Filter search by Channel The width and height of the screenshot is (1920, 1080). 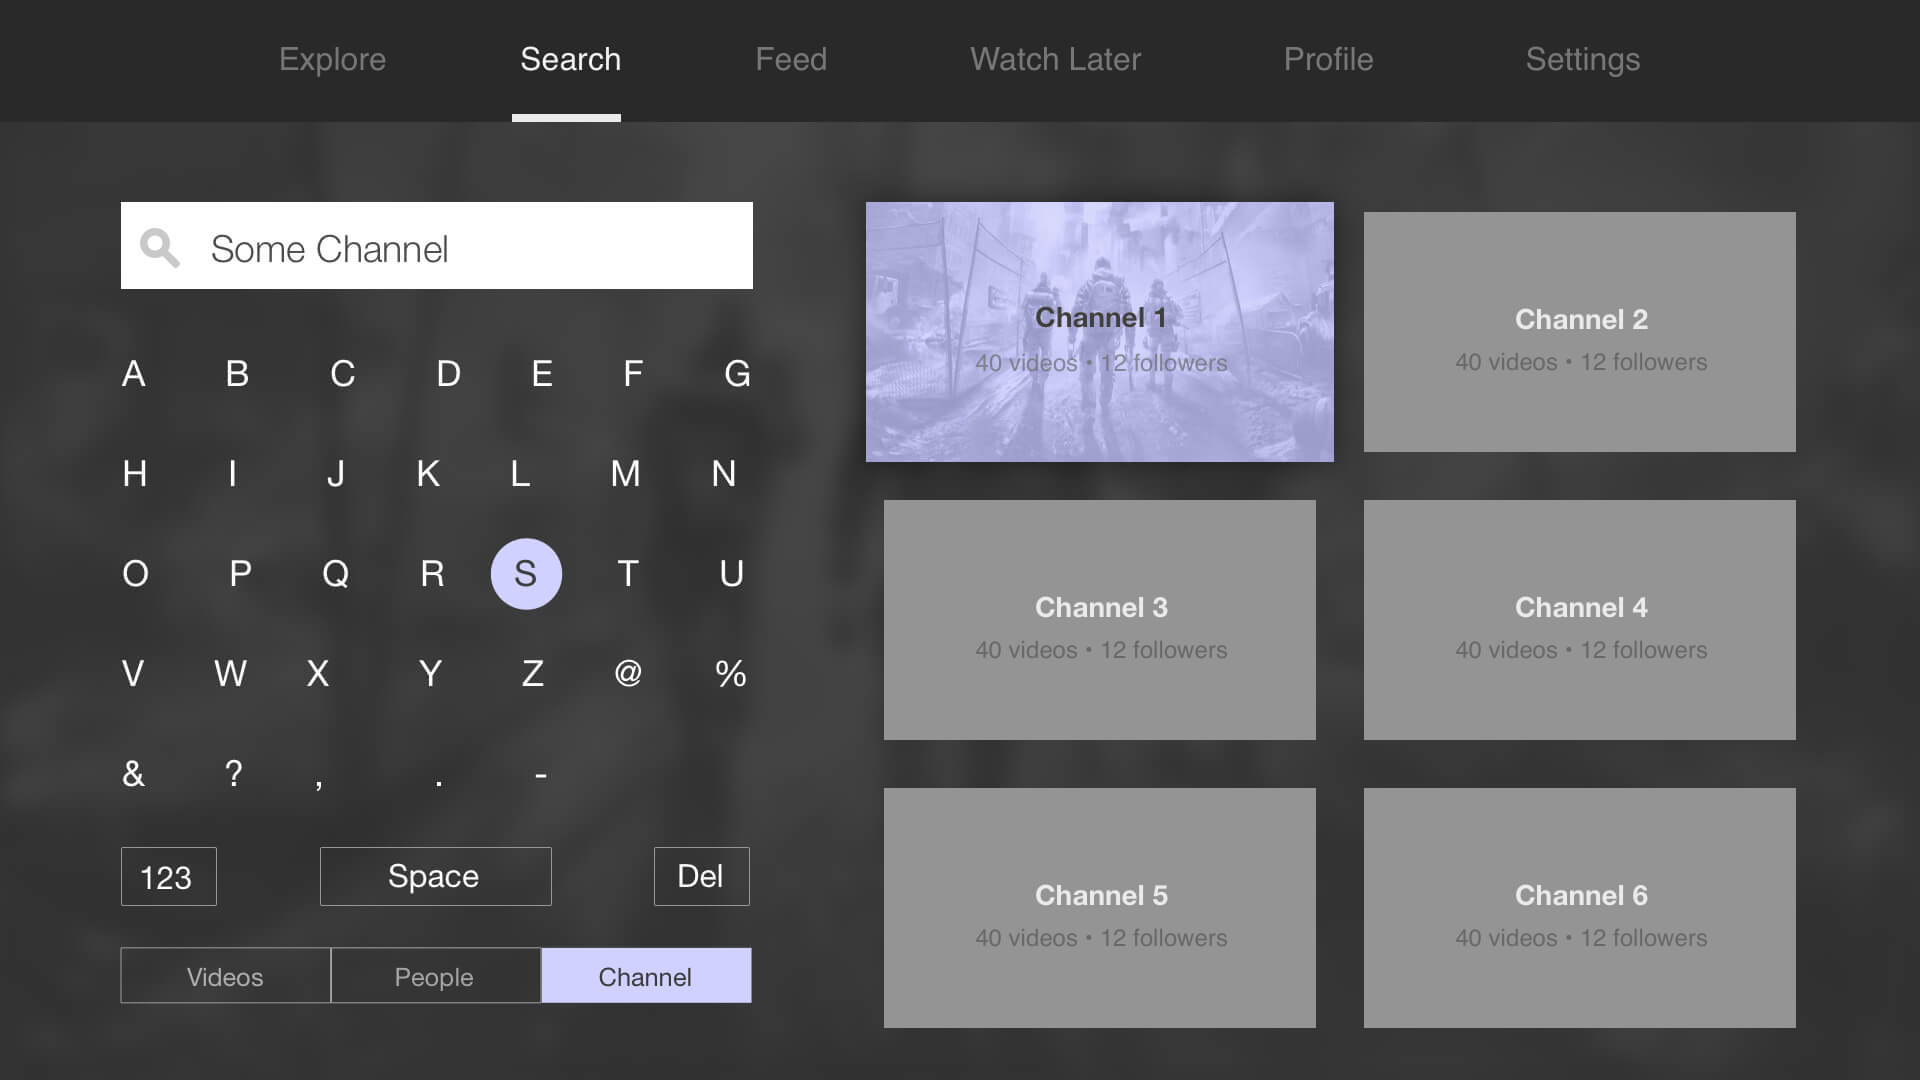(x=647, y=976)
